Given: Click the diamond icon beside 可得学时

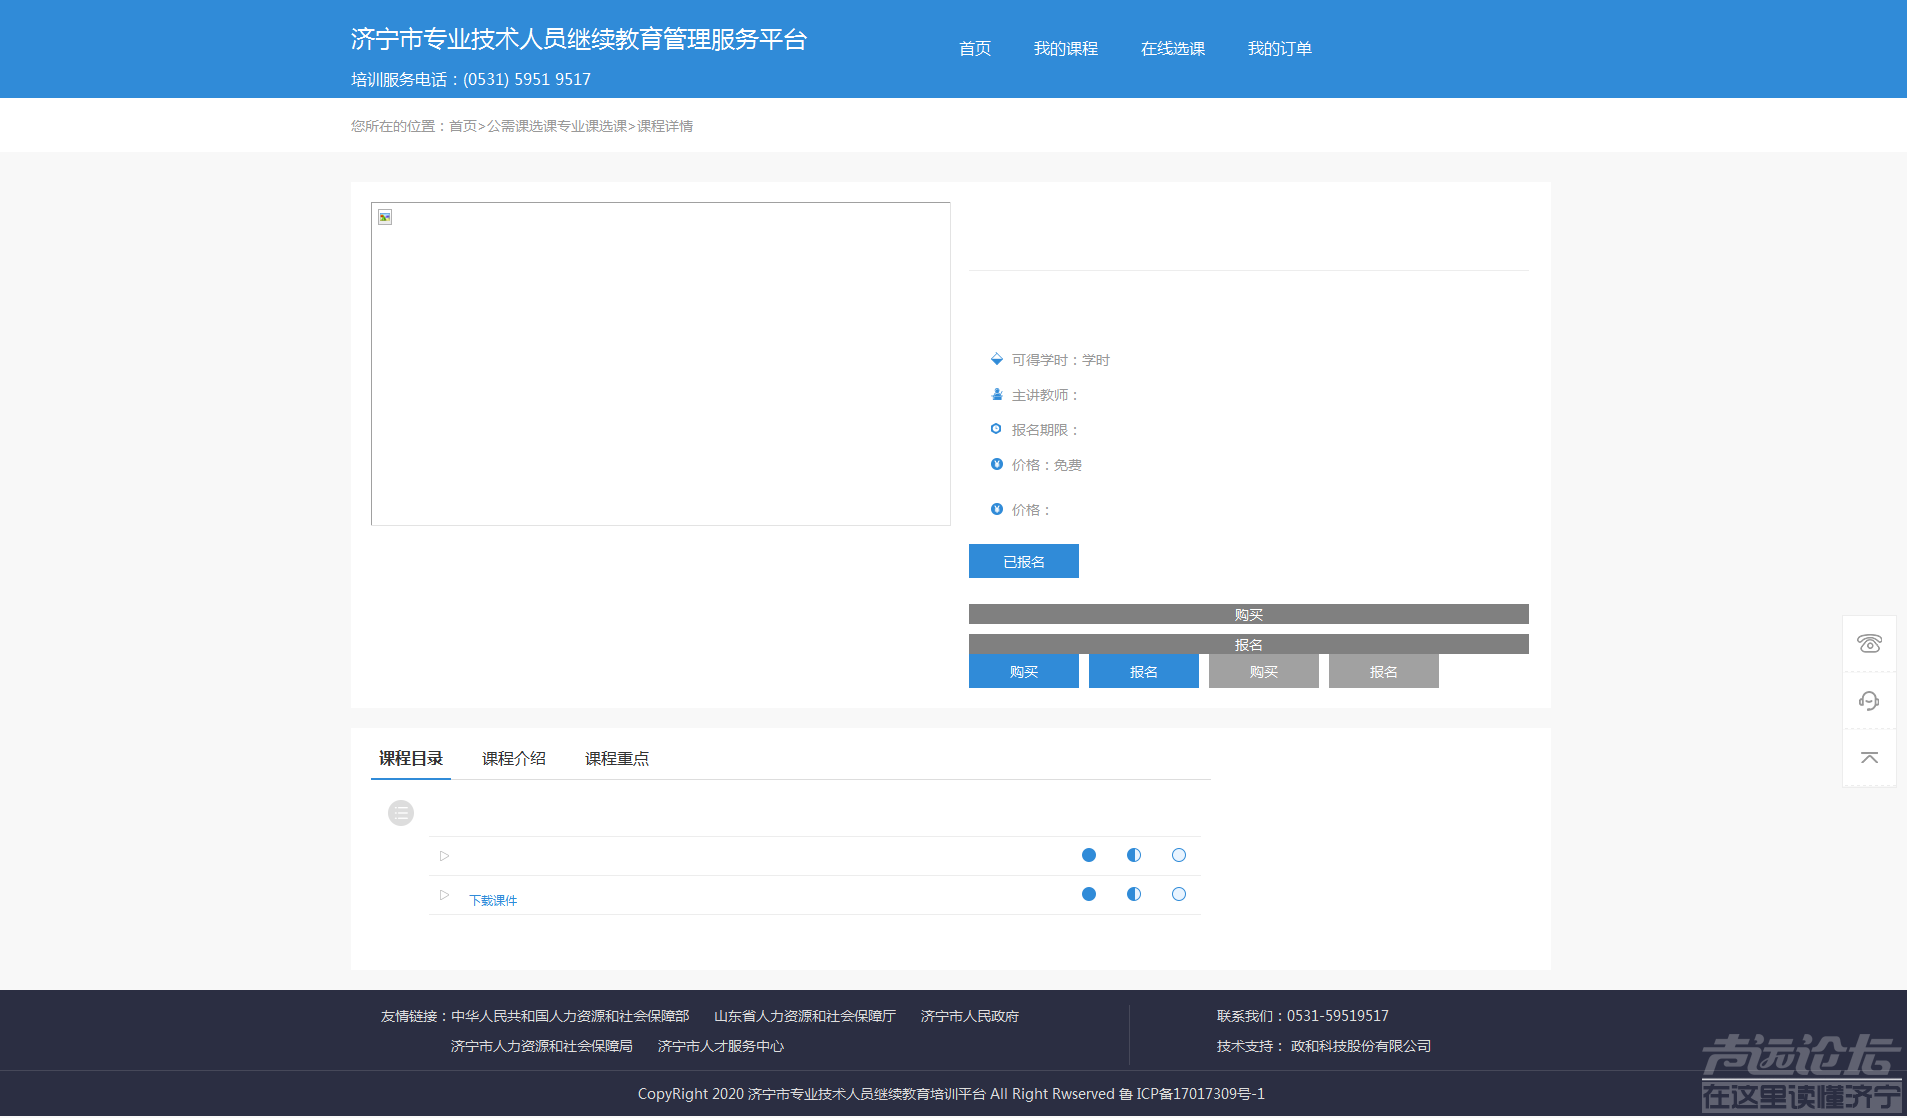Looking at the screenshot, I should point(997,359).
